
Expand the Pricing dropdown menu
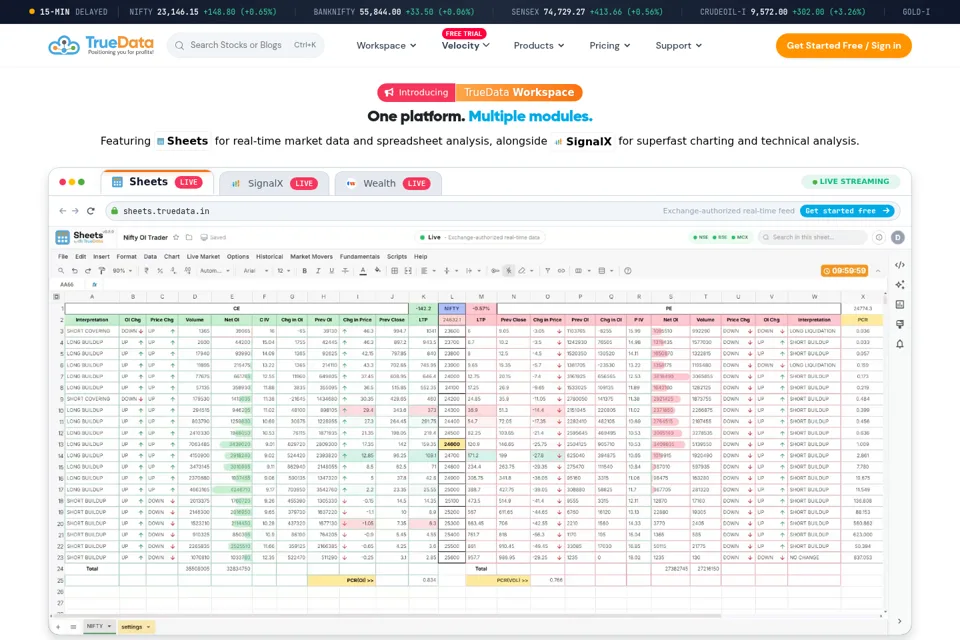click(610, 45)
